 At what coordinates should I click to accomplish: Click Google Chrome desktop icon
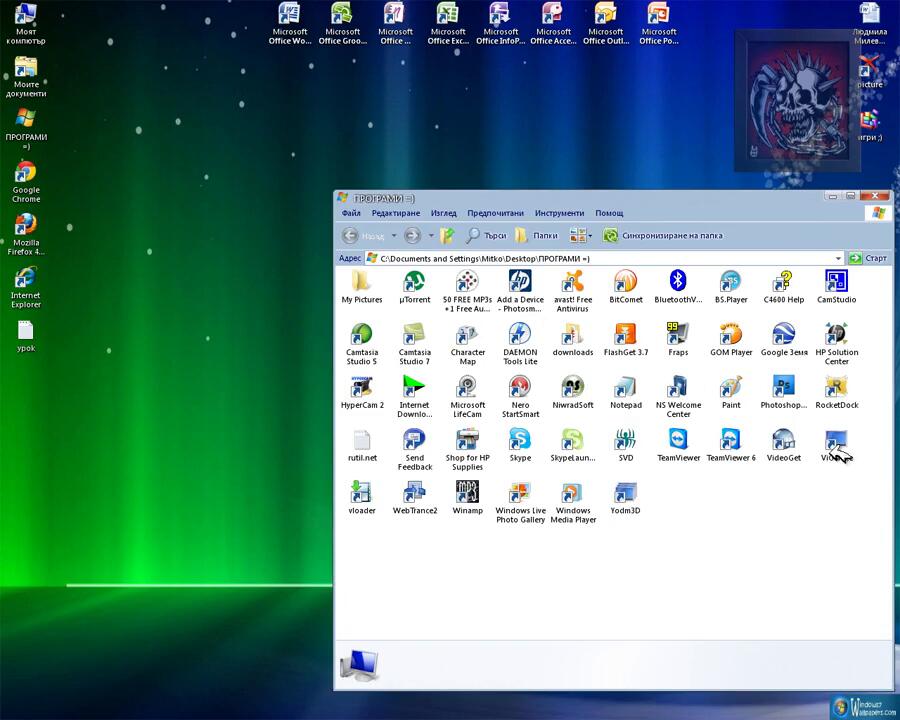(26, 173)
